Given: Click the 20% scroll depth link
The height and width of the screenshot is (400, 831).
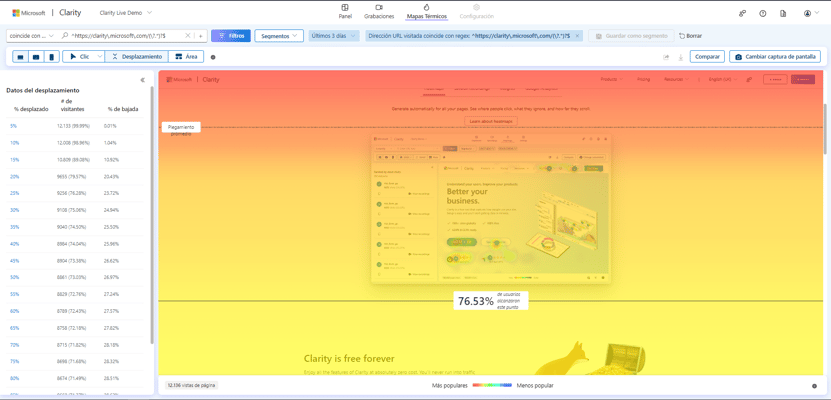Looking at the screenshot, I should [15, 176].
